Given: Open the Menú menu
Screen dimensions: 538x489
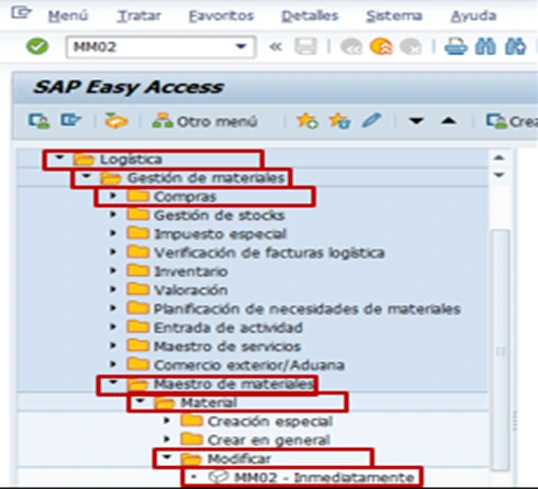Looking at the screenshot, I should pyautogui.click(x=68, y=16).
